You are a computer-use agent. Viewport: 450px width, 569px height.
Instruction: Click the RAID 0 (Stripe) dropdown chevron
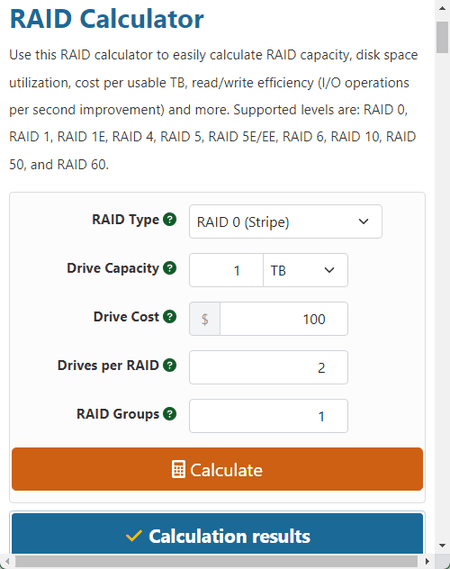coord(364,221)
